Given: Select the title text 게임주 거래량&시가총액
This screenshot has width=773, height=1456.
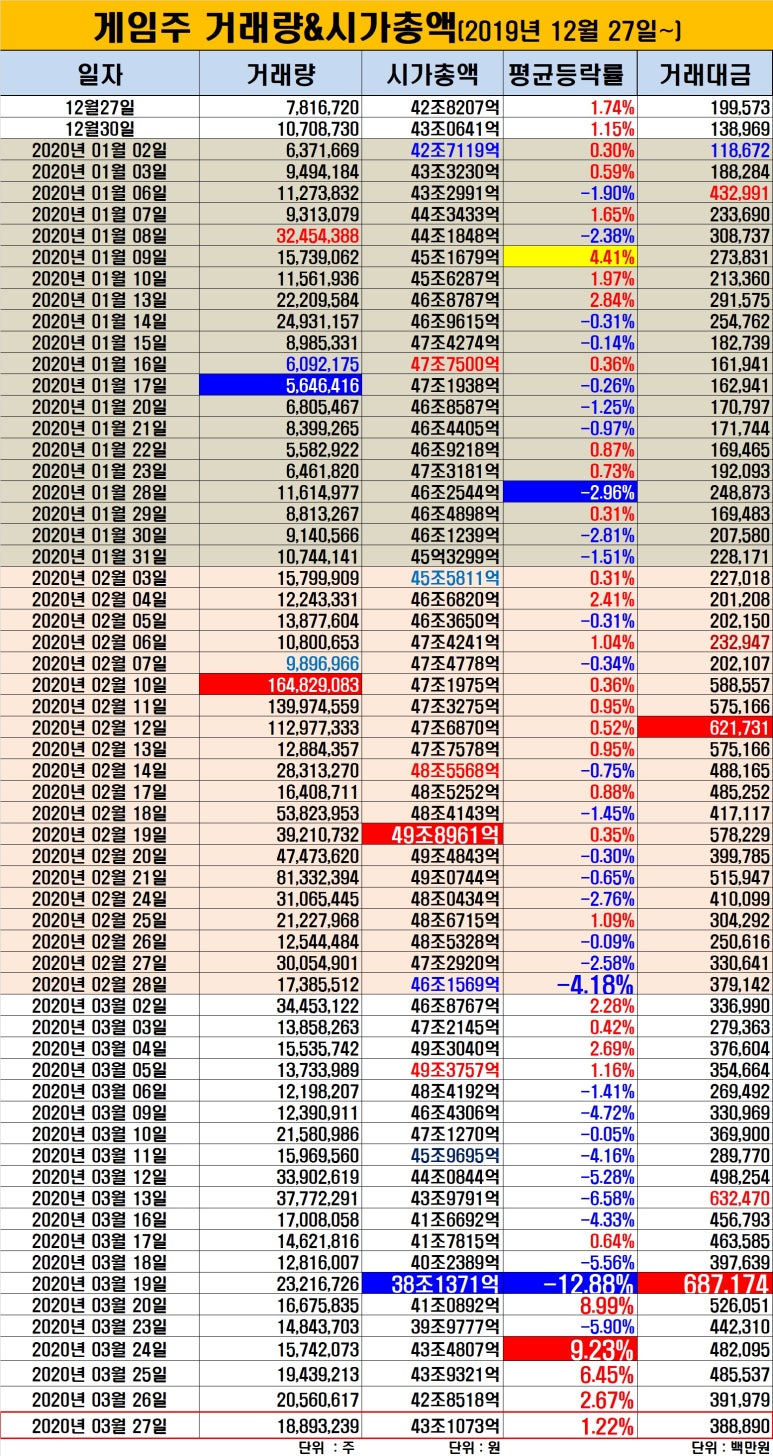Looking at the screenshot, I should pos(273,26).
